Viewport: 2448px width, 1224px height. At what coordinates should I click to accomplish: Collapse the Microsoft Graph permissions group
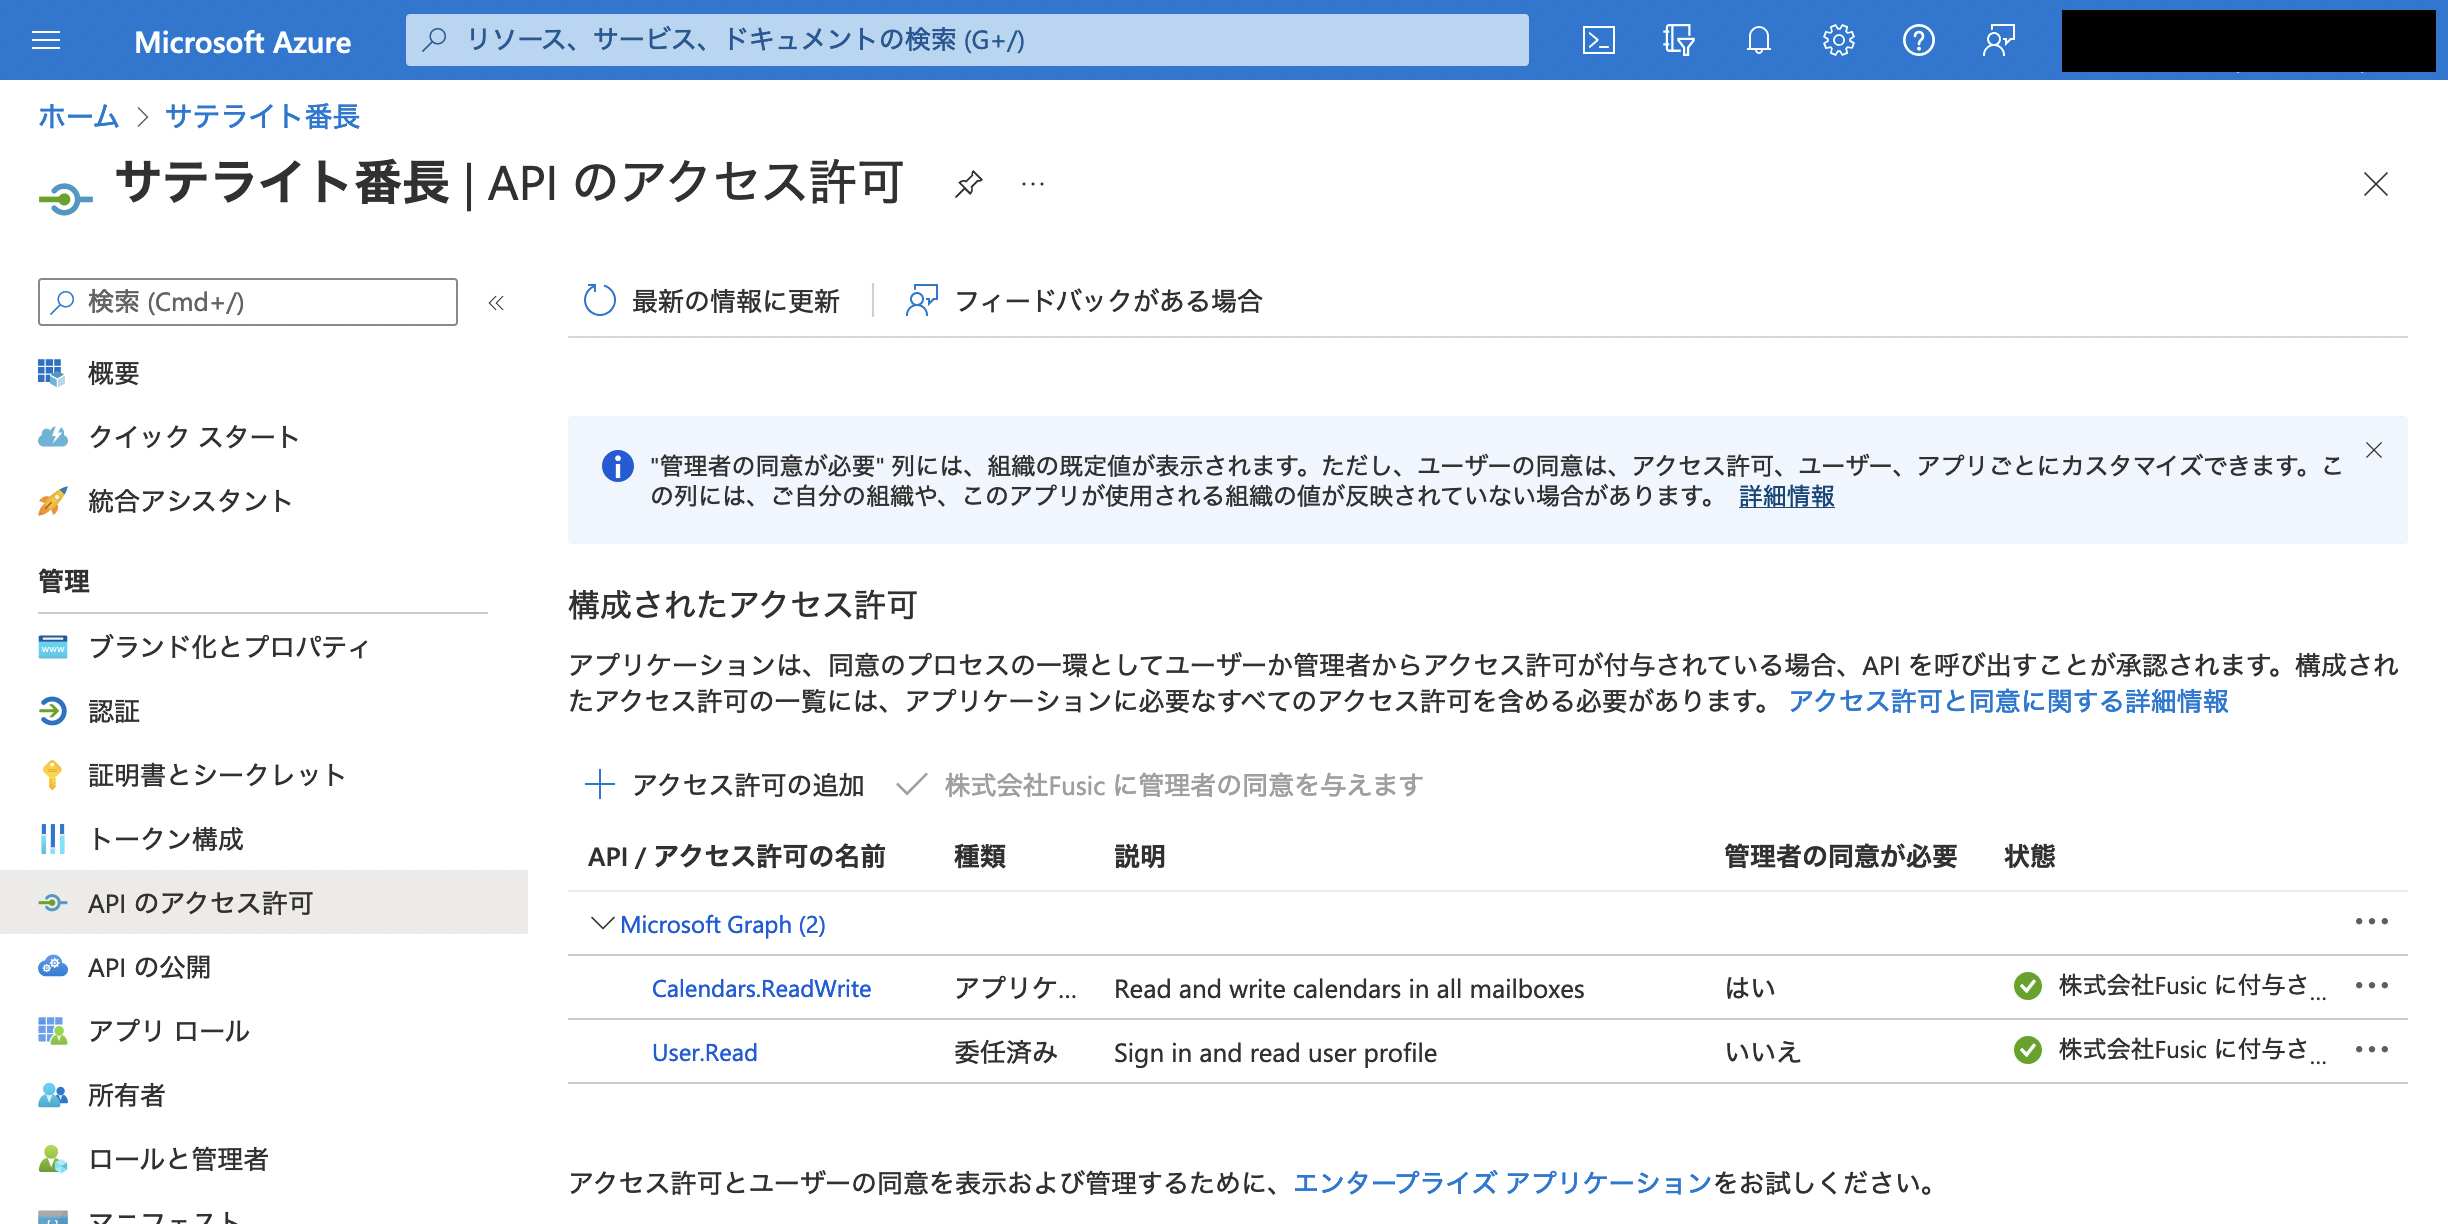(x=600, y=923)
